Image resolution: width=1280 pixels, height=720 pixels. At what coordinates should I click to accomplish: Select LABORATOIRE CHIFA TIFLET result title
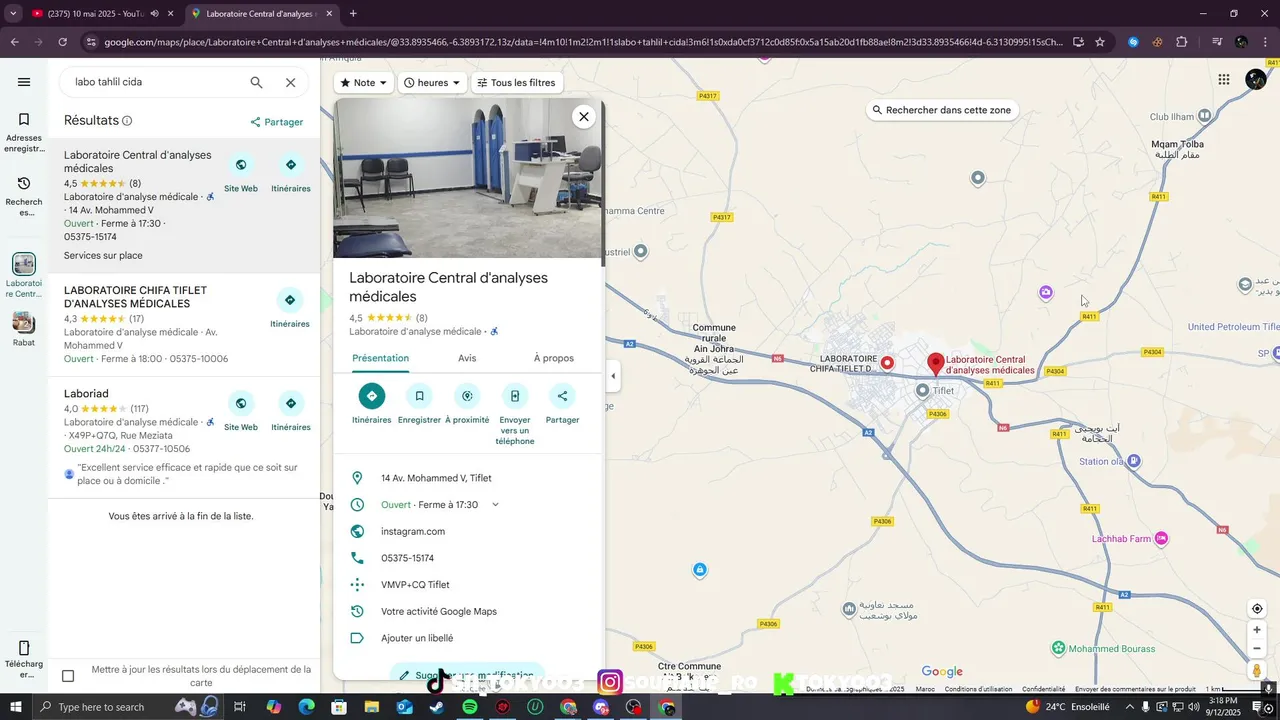(x=135, y=297)
